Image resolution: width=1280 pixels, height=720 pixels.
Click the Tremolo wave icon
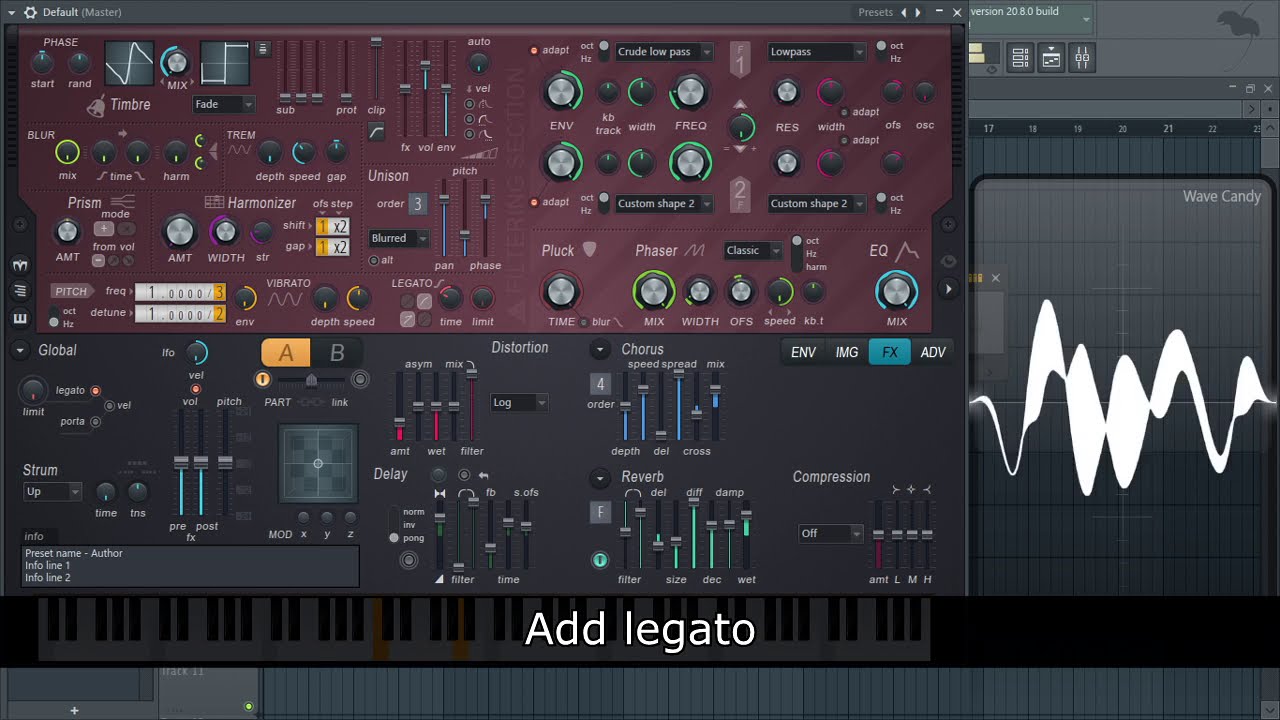[240, 150]
